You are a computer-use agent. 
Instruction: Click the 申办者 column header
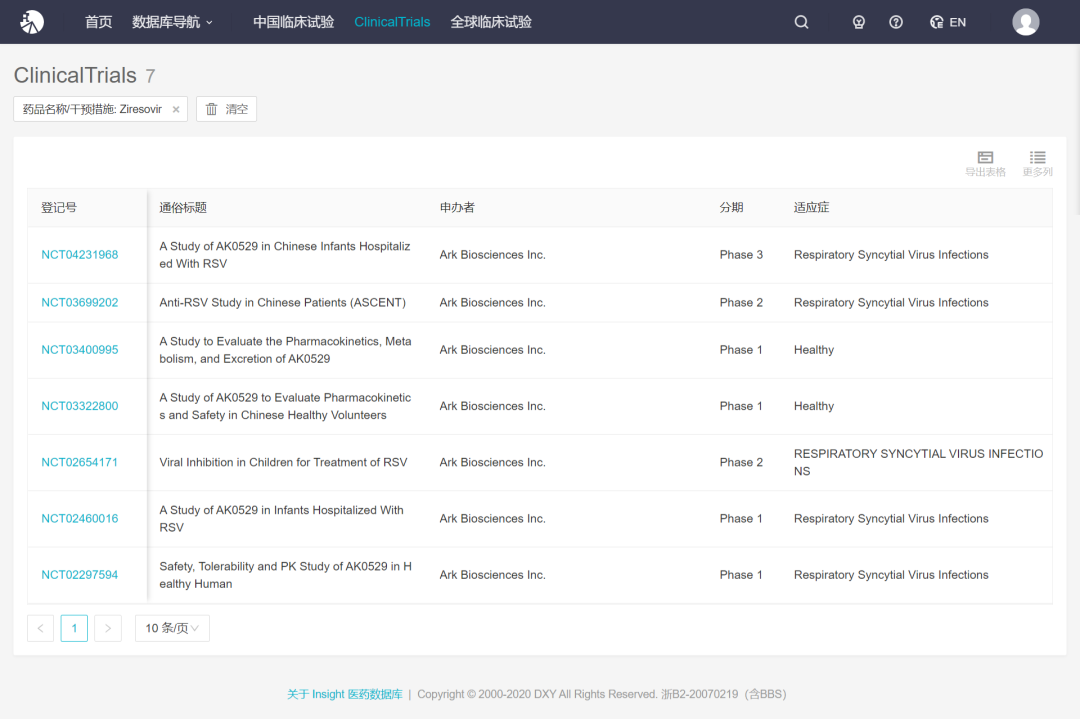(x=457, y=207)
